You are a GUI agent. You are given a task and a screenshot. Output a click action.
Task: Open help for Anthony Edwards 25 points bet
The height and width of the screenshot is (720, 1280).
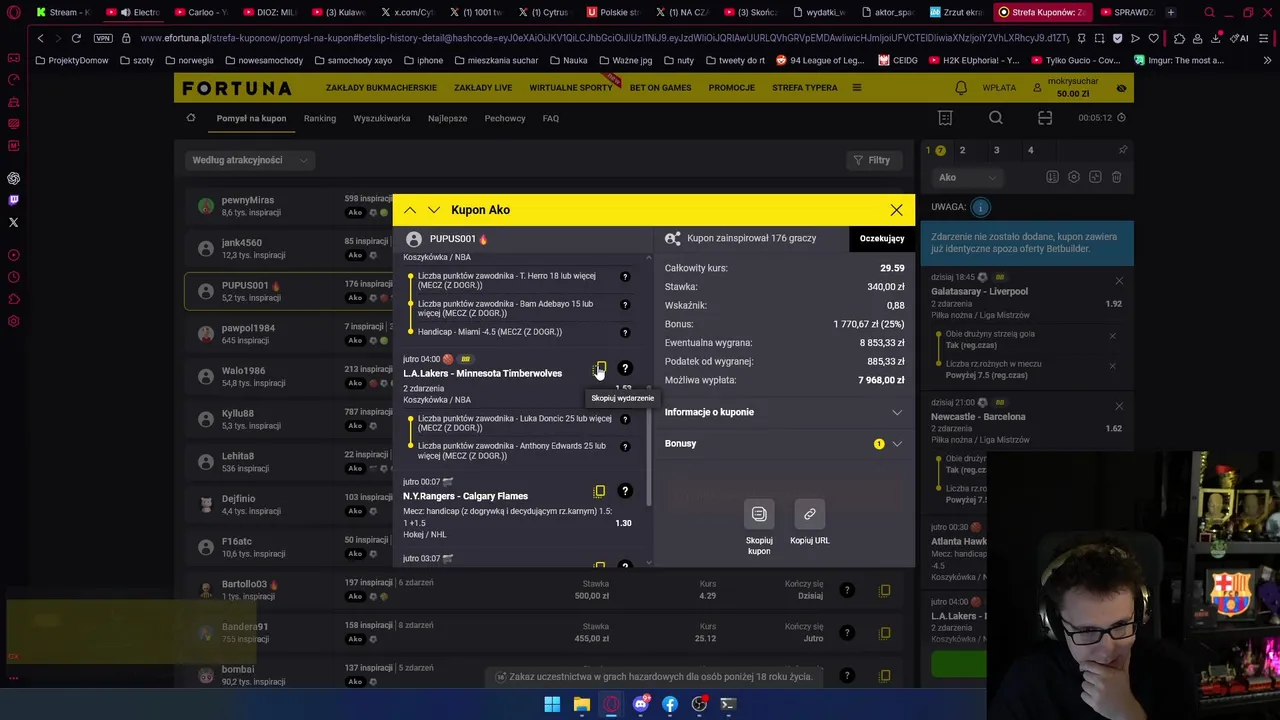(x=625, y=447)
